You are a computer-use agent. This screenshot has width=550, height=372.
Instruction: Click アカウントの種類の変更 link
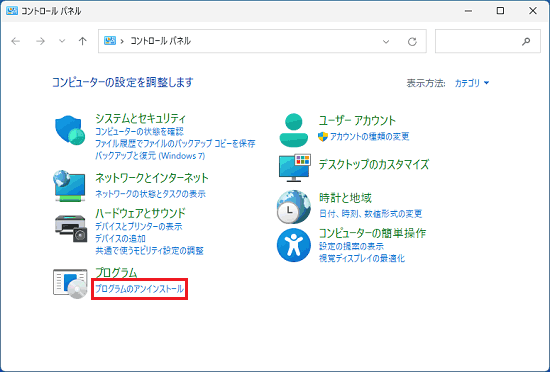(x=369, y=136)
